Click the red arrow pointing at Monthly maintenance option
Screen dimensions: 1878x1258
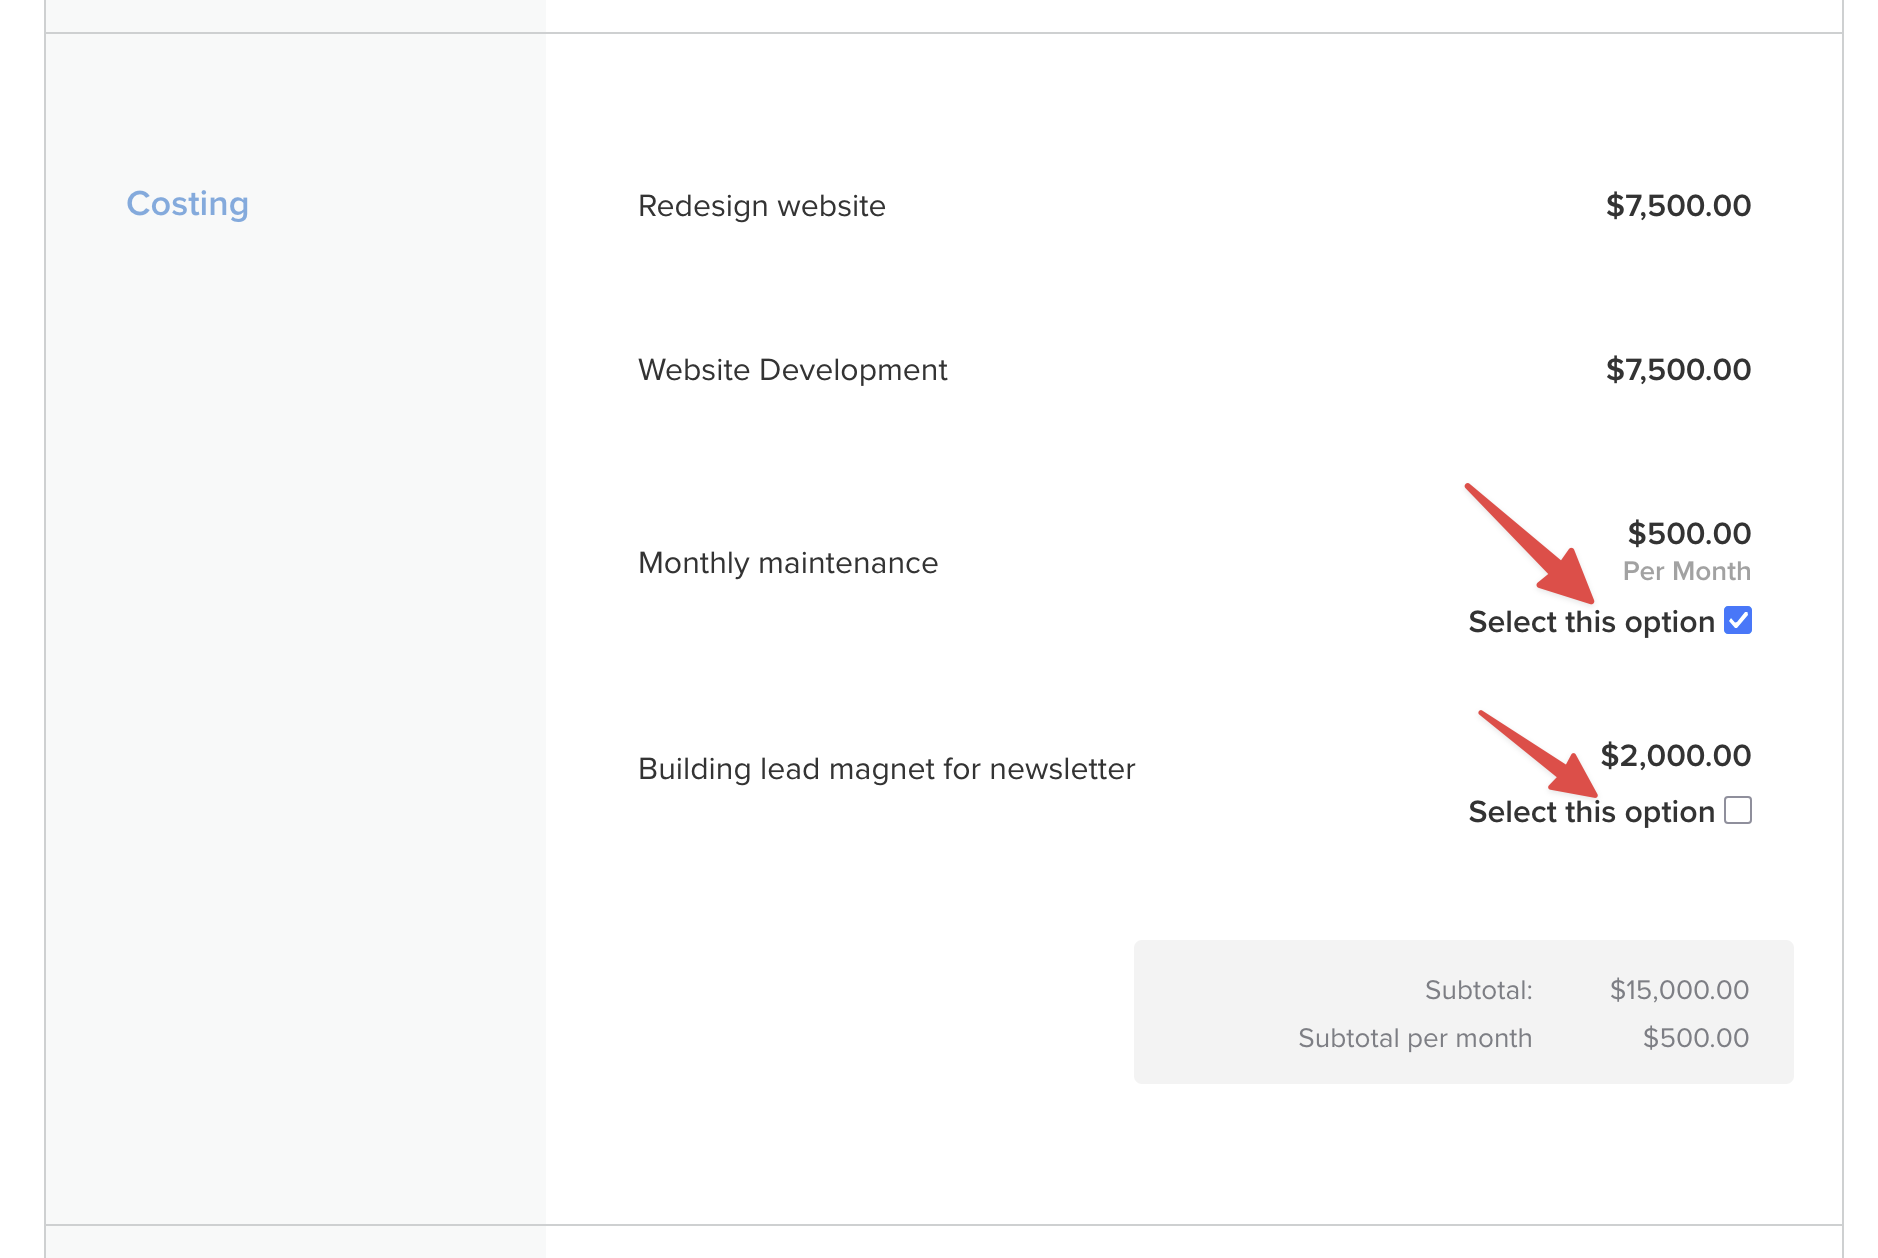[1530, 545]
